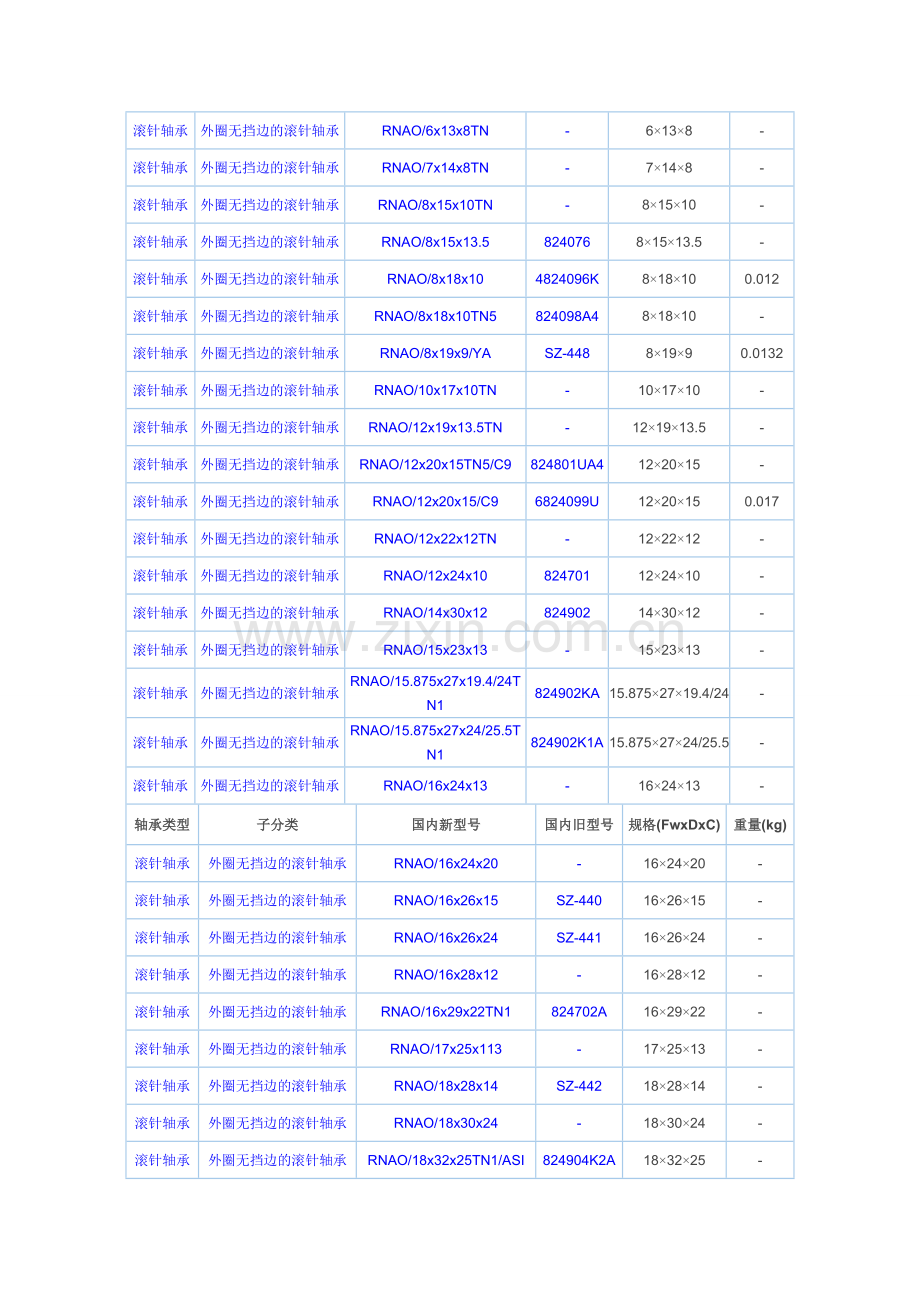Open the RNAO/15x23x13 link
This screenshot has width=920, height=1302.
tap(435, 649)
